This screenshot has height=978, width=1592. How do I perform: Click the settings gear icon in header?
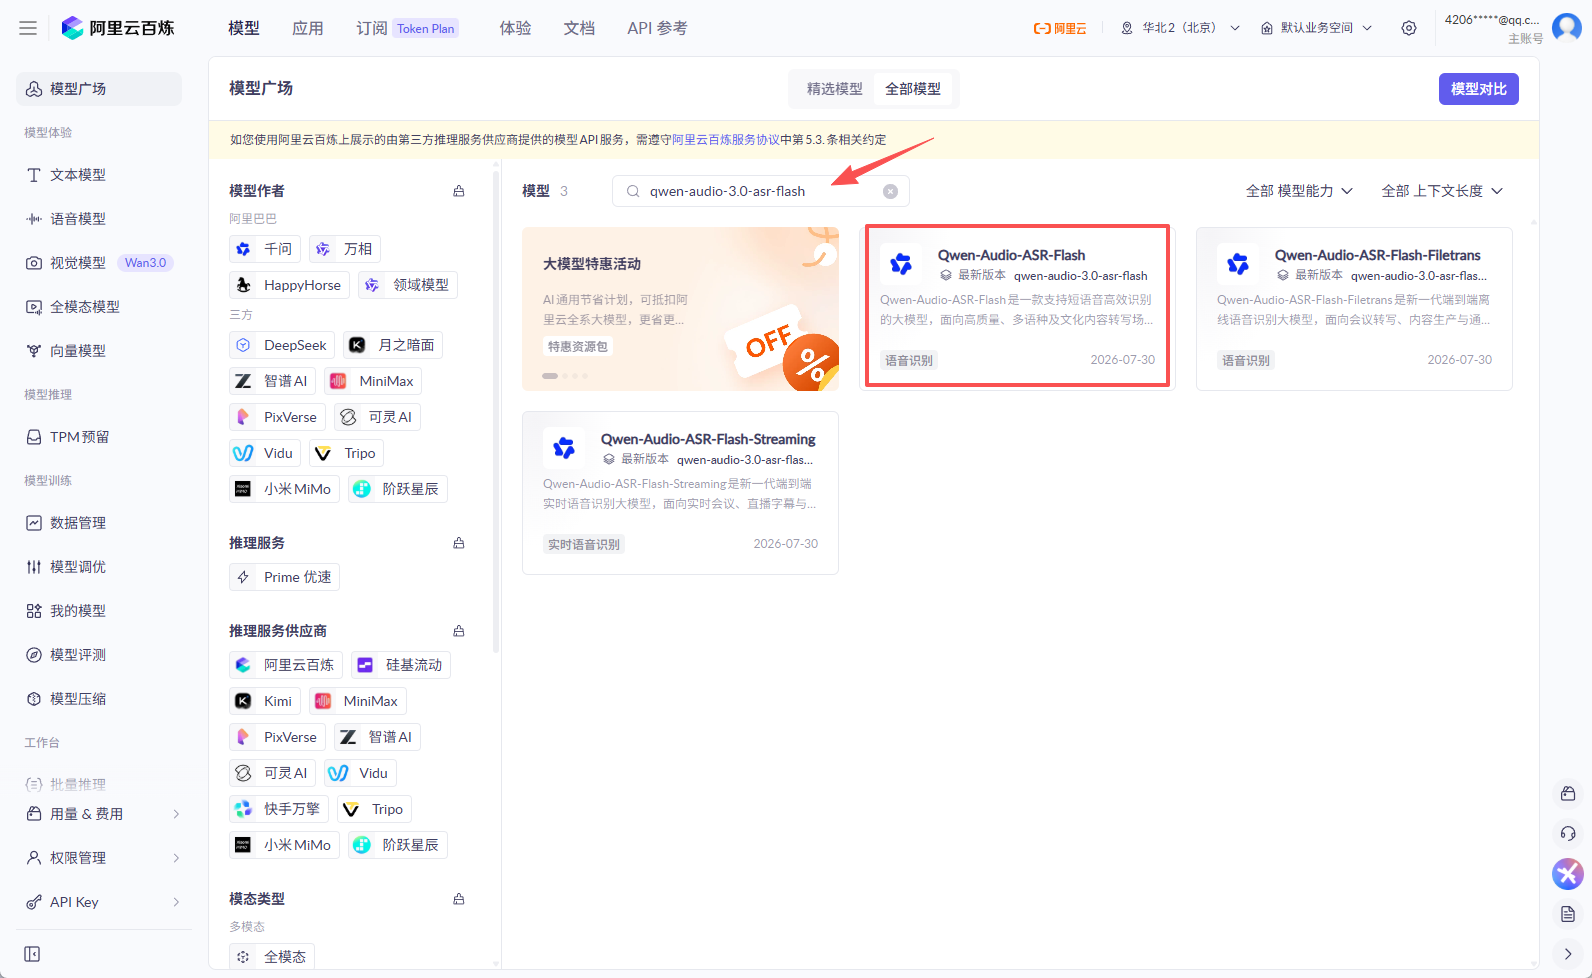[x=1409, y=28]
